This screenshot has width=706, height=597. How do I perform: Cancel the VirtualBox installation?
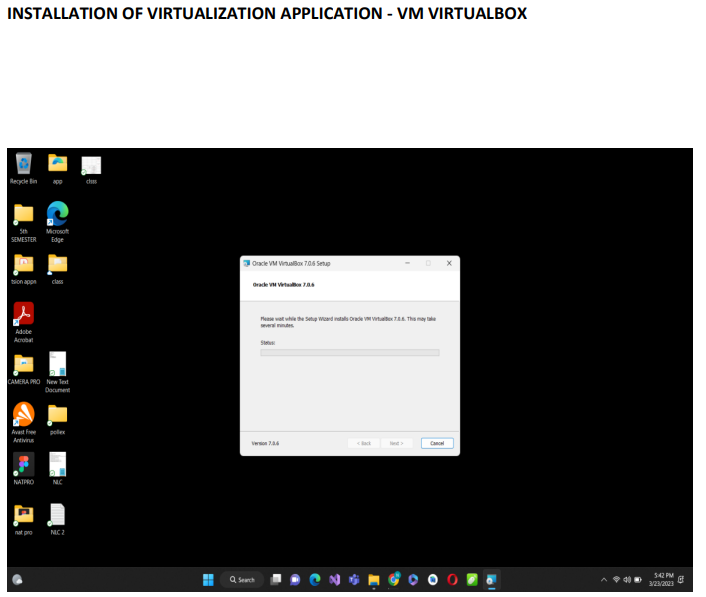point(437,443)
